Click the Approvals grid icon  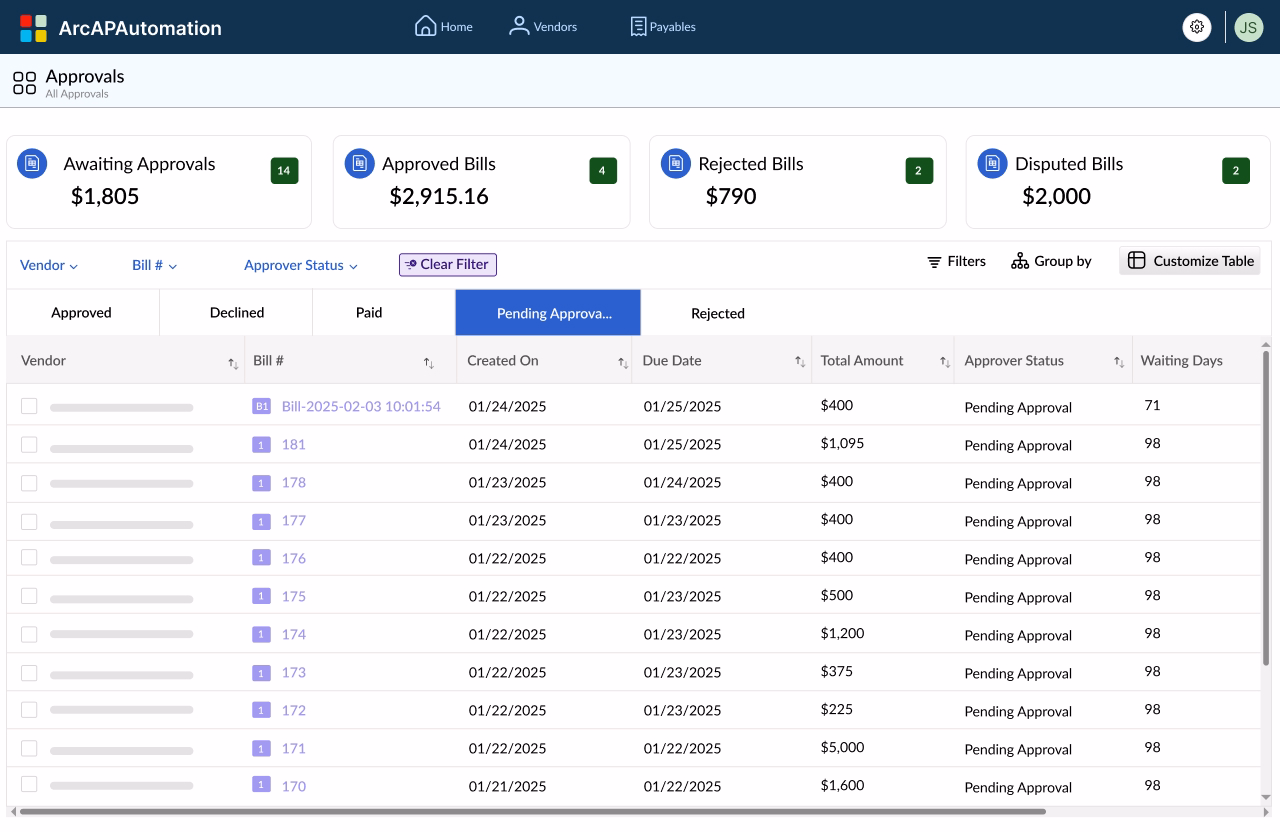[25, 83]
